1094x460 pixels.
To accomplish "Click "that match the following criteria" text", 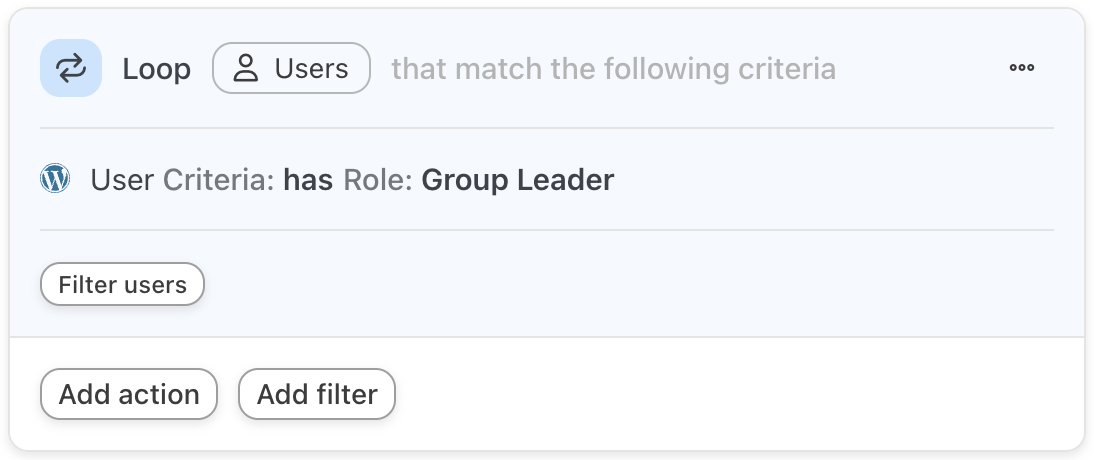I will [613, 69].
